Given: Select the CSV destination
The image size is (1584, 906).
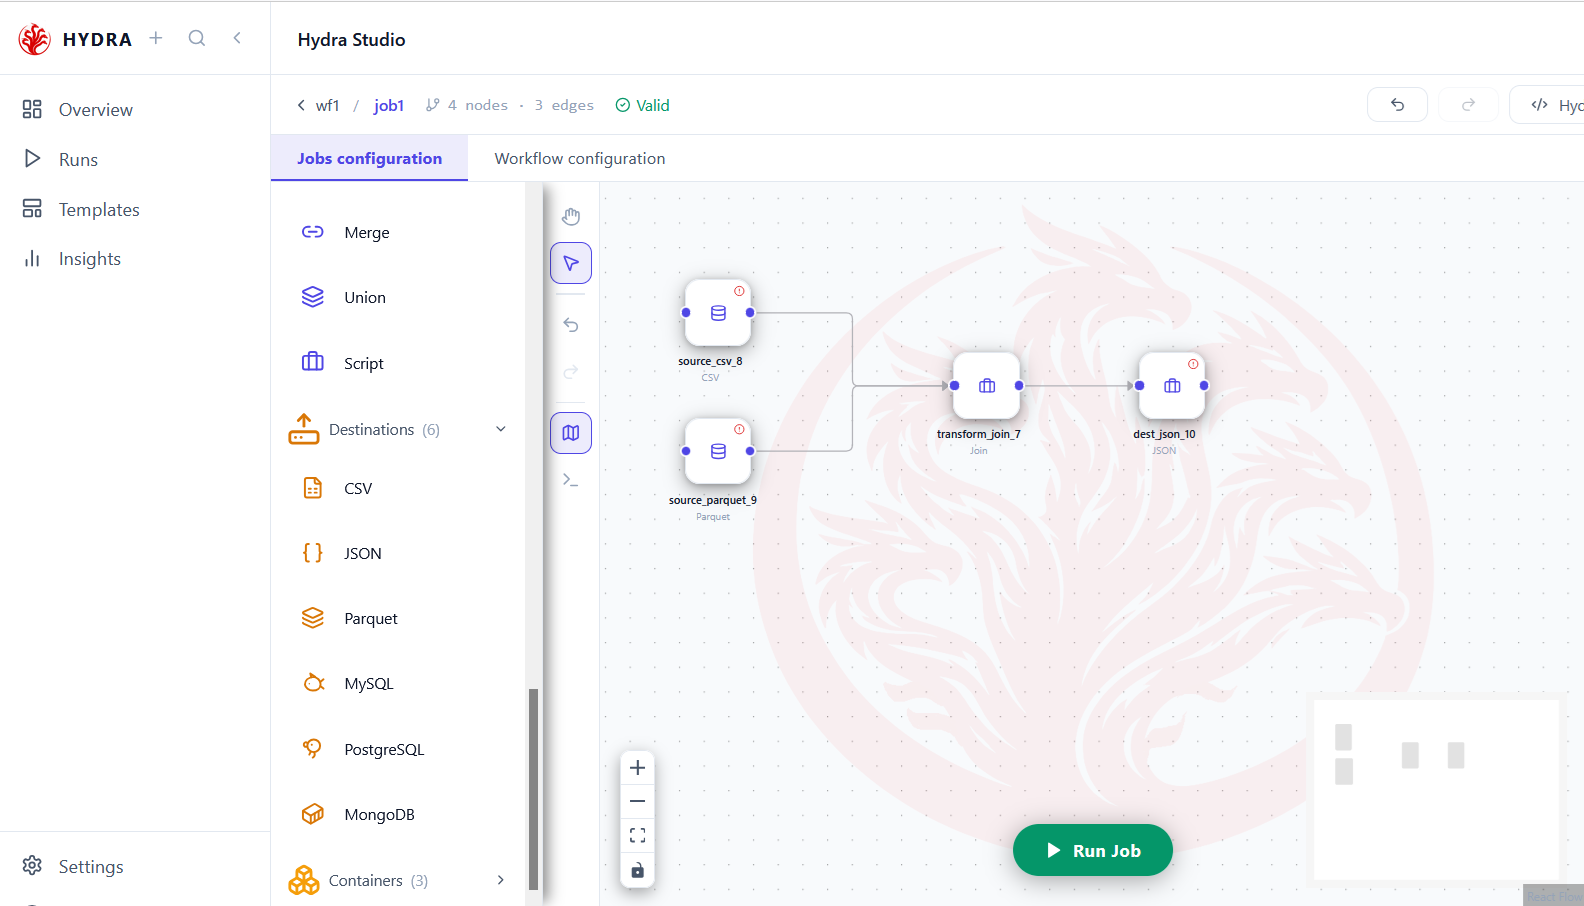Looking at the screenshot, I should point(400,488).
